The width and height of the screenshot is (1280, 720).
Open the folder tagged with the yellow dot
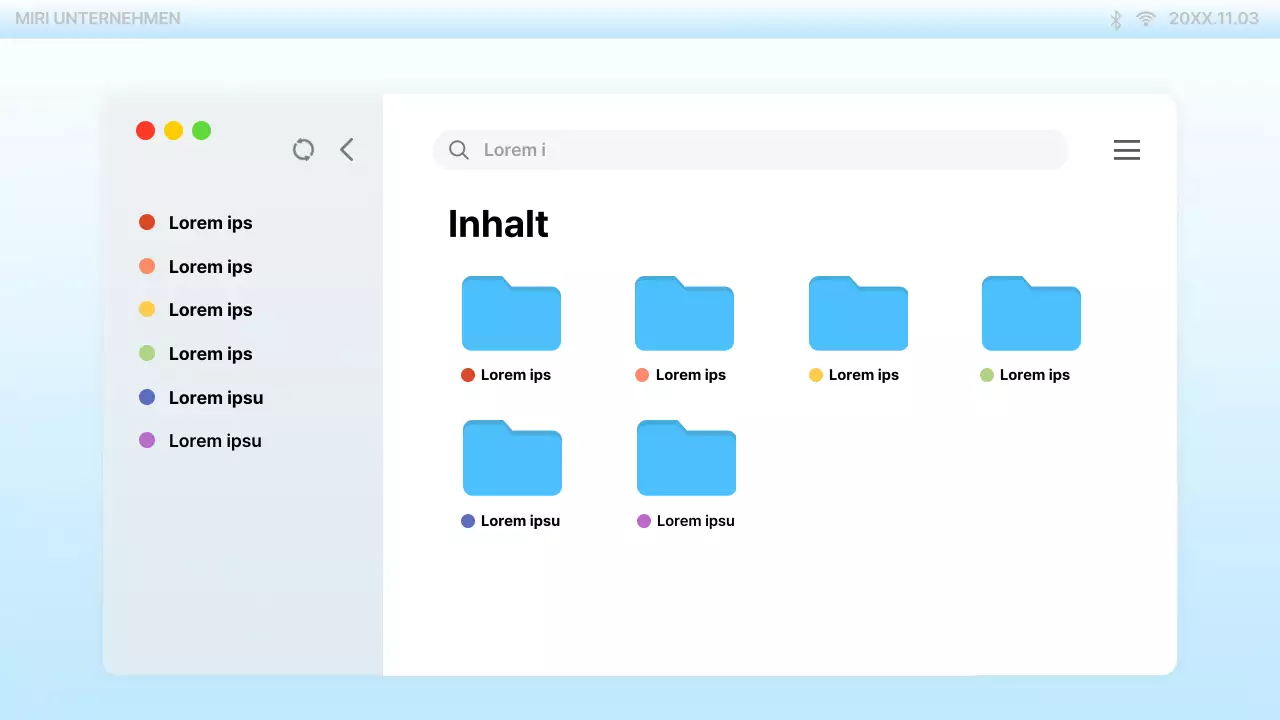pyautogui.click(x=858, y=313)
